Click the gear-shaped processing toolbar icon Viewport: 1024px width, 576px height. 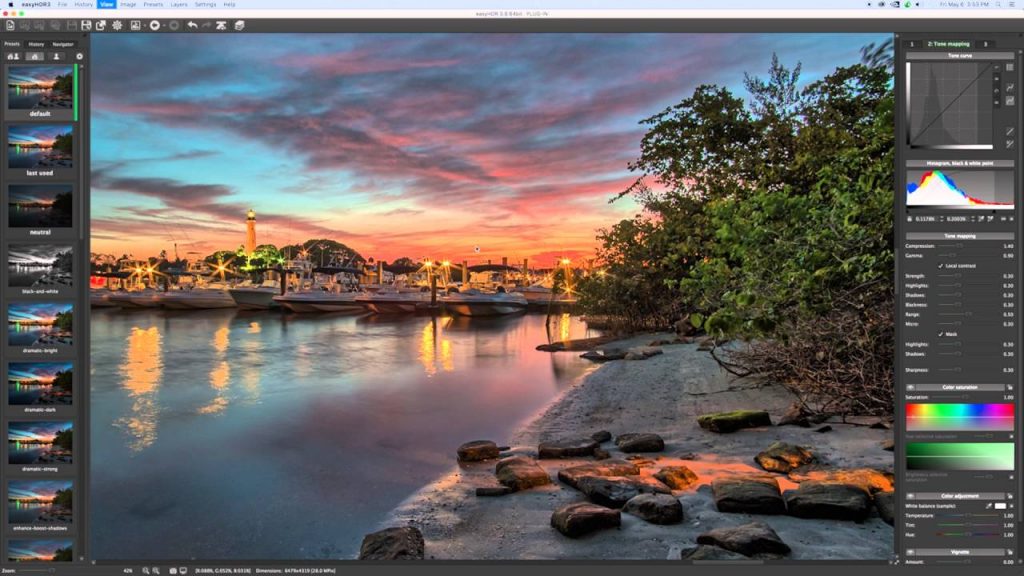point(118,25)
